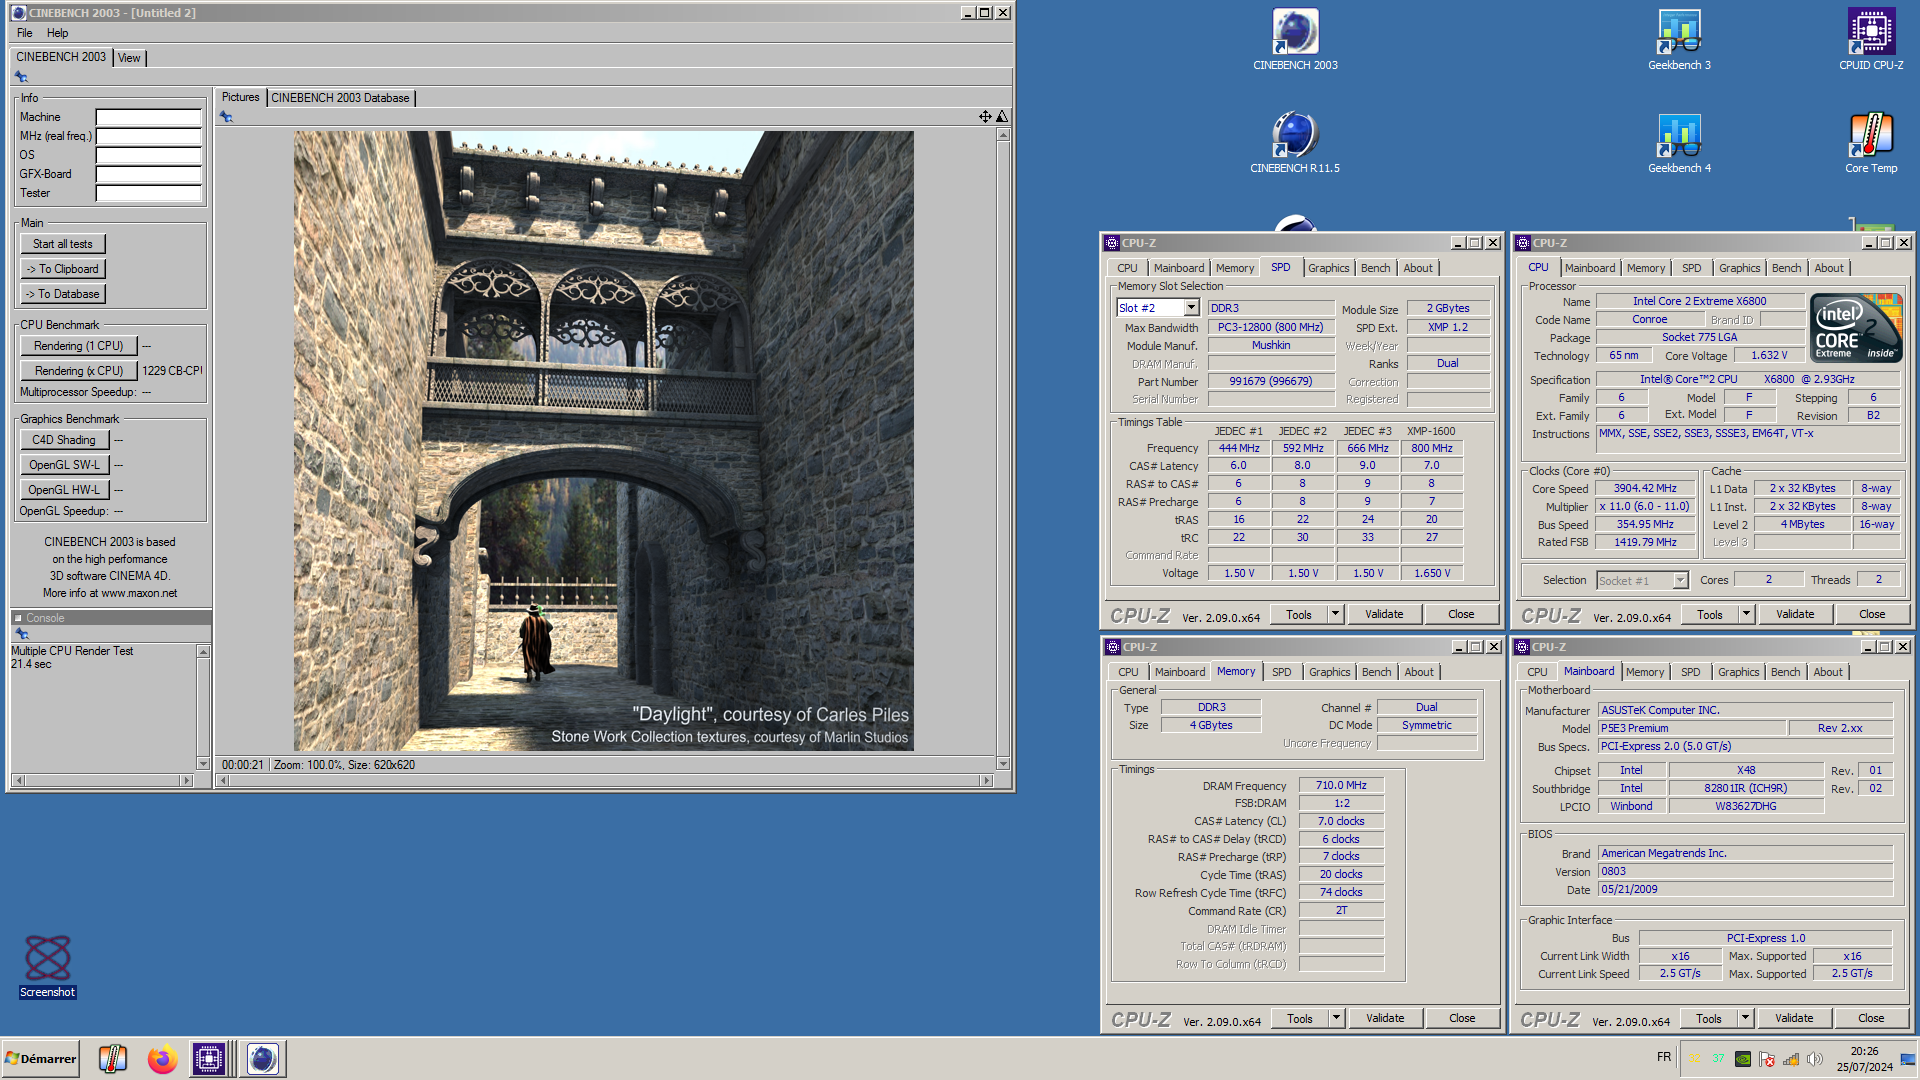Click the move-picture cross arrows icon
The image size is (1920, 1080).
[x=985, y=117]
